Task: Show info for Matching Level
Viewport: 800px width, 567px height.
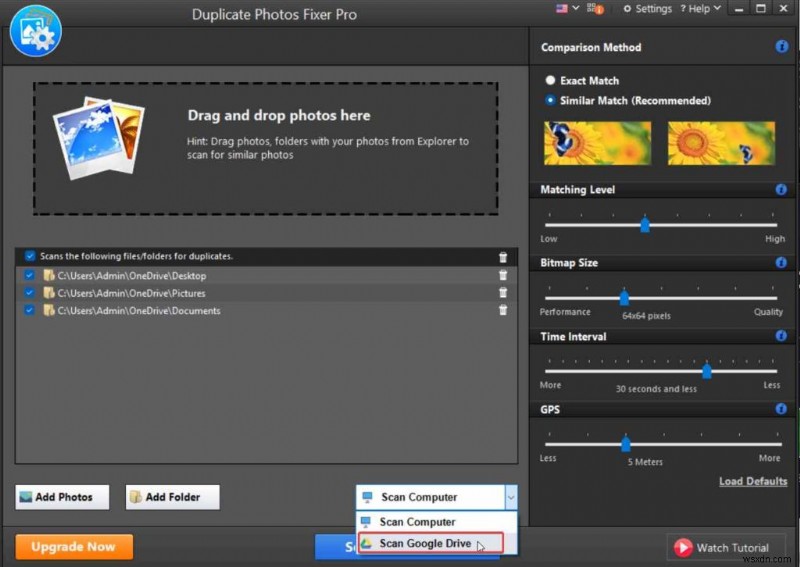Action: point(781,190)
